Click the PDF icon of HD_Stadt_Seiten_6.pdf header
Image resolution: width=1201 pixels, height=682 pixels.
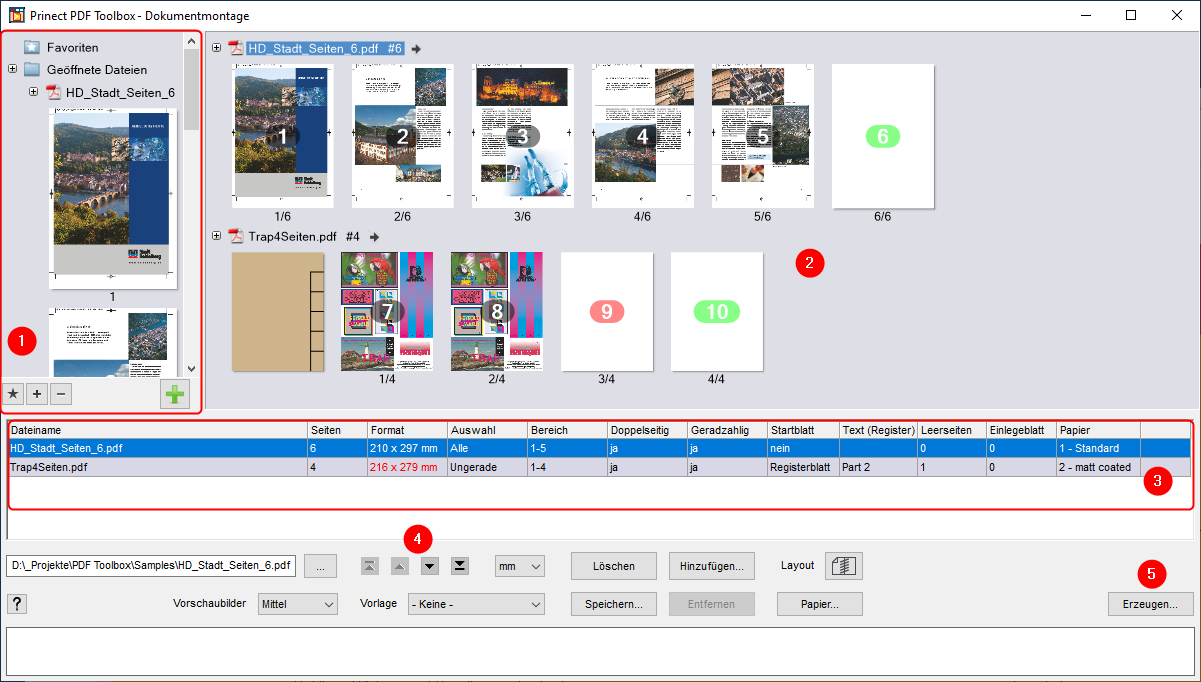coord(236,48)
